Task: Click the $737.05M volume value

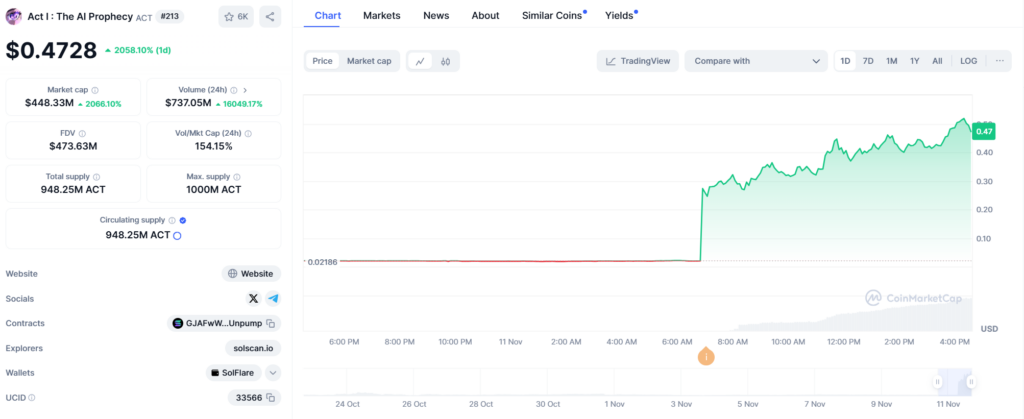Action: (x=186, y=103)
